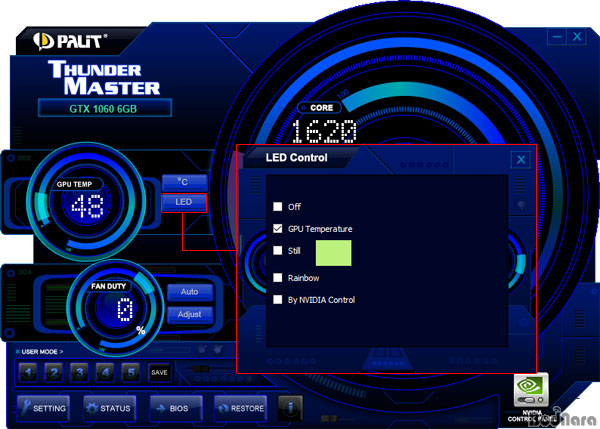Uncheck the GPU Temperature option

point(278,229)
